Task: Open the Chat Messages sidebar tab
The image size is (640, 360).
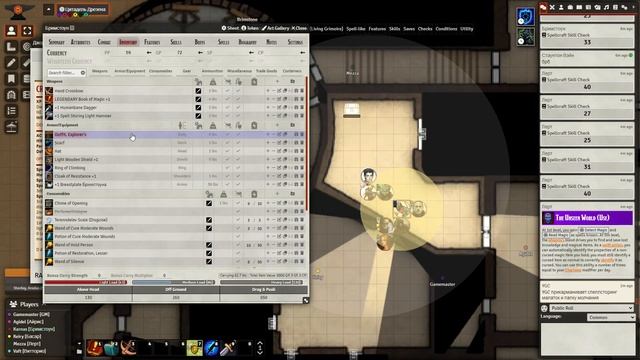Action: pyautogui.click(x=543, y=7)
